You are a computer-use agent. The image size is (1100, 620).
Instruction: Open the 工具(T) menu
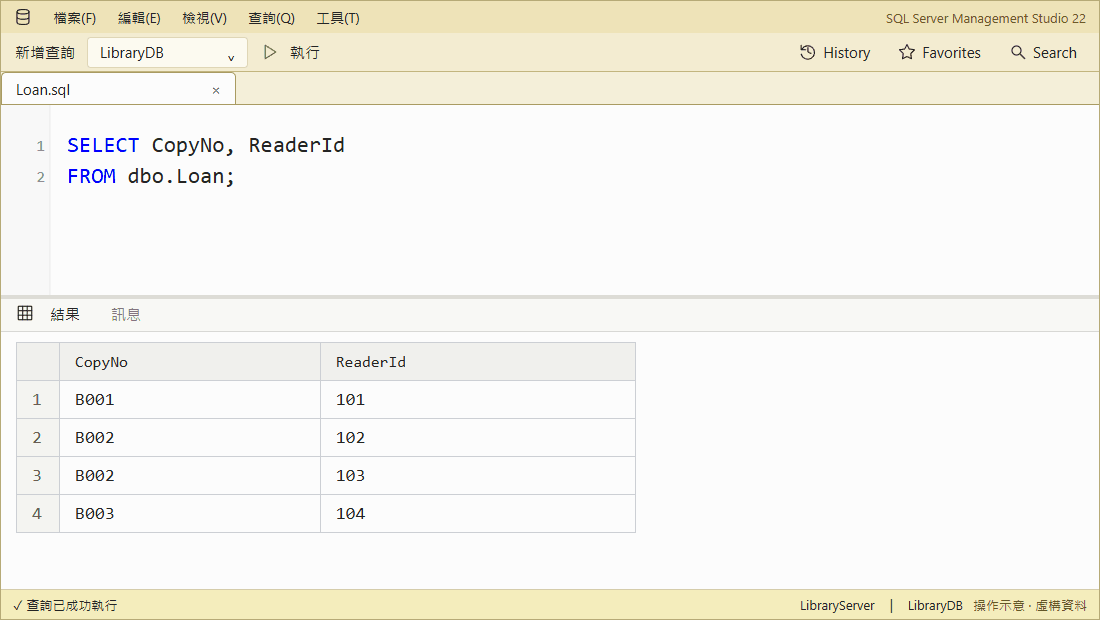pyautogui.click(x=337, y=18)
